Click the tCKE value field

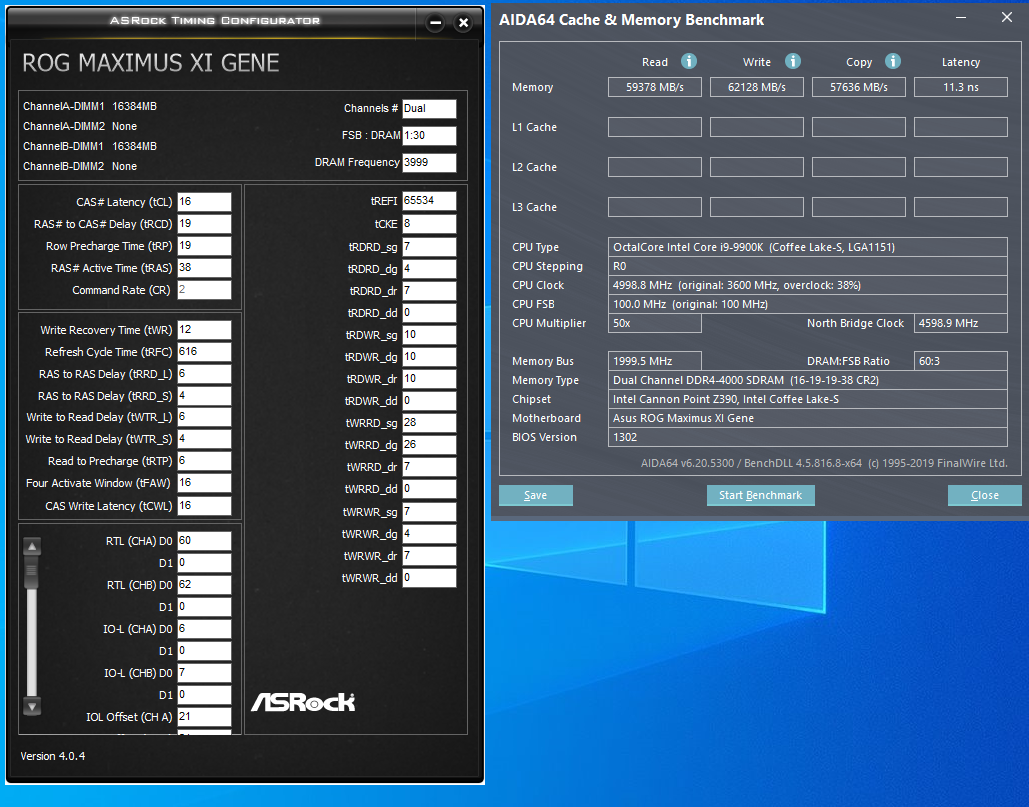(429, 224)
